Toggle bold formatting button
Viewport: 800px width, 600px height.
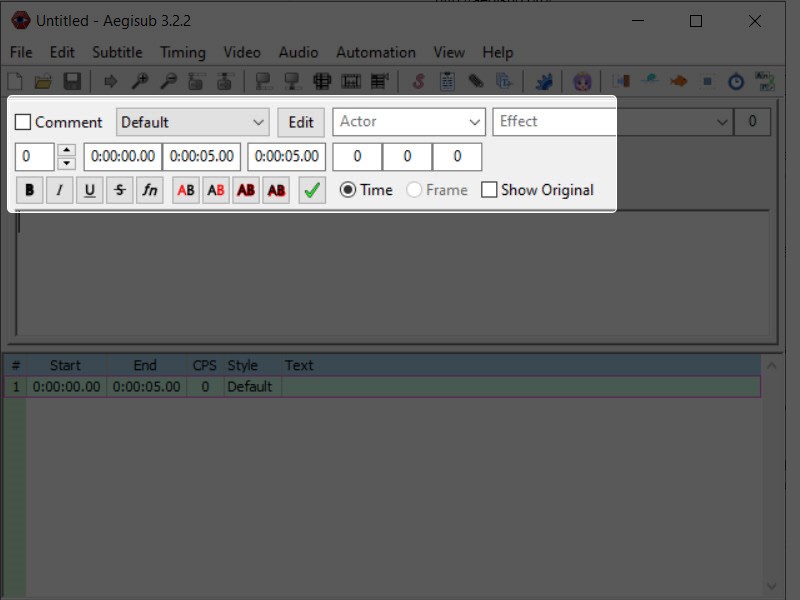29,190
